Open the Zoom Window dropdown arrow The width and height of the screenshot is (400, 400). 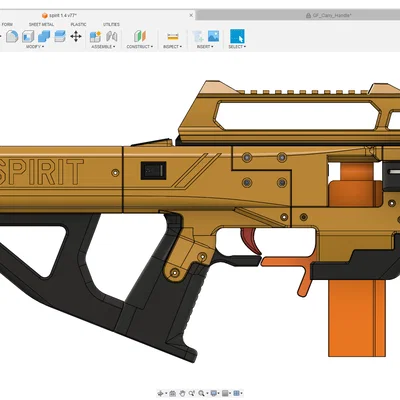point(207,393)
